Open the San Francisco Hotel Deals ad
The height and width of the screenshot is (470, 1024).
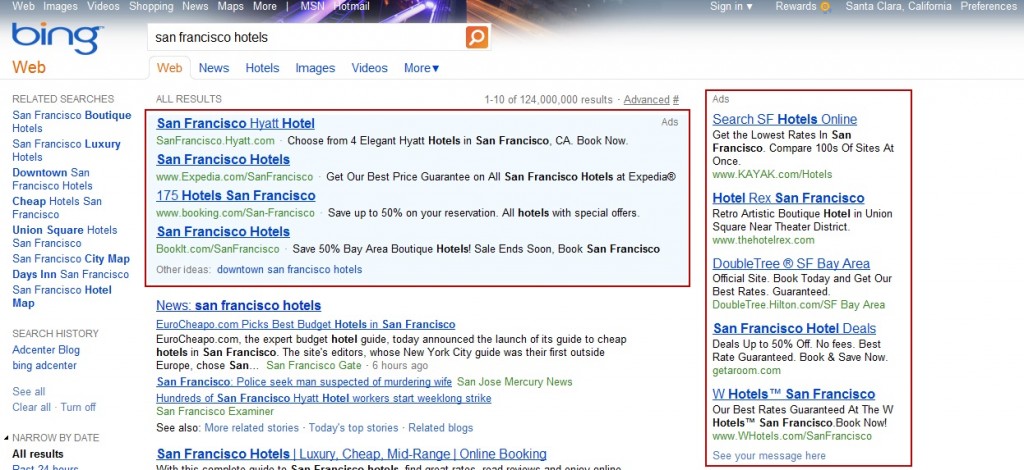[x=794, y=328]
